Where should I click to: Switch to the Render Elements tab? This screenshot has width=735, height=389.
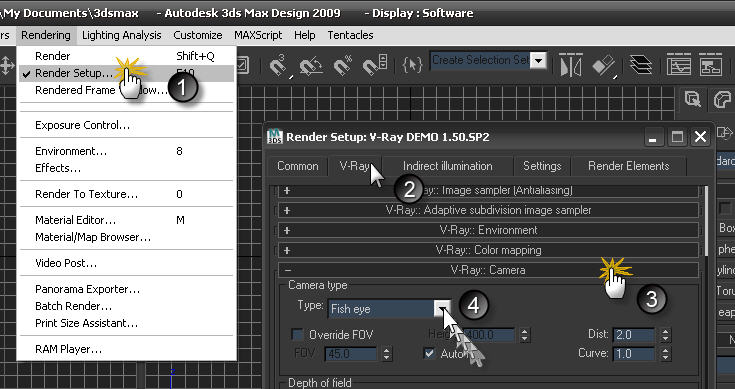click(x=629, y=166)
